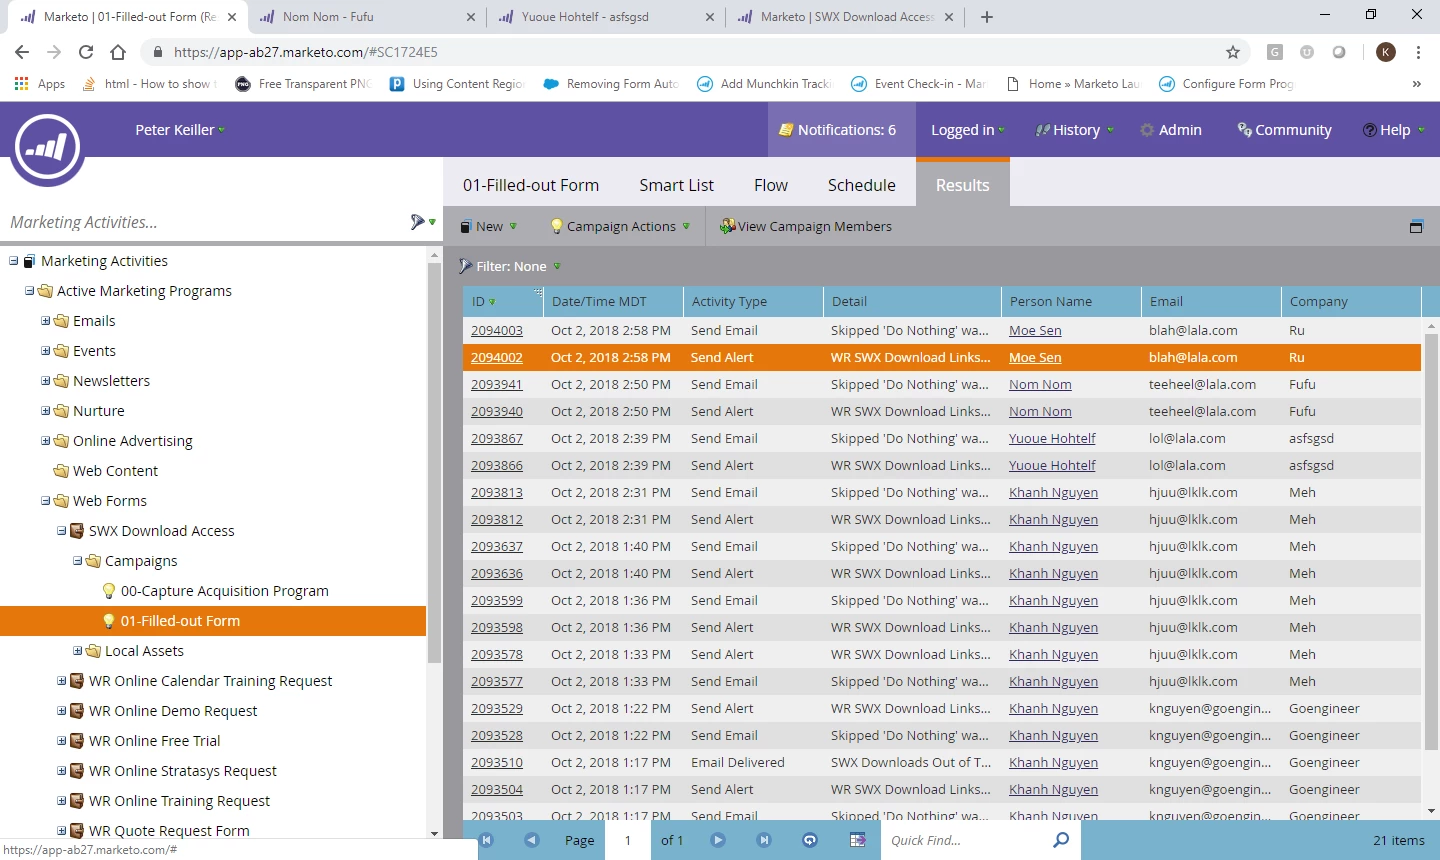Click the Quick Find magnifier icon
This screenshot has height=860, width=1440.
(1061, 840)
